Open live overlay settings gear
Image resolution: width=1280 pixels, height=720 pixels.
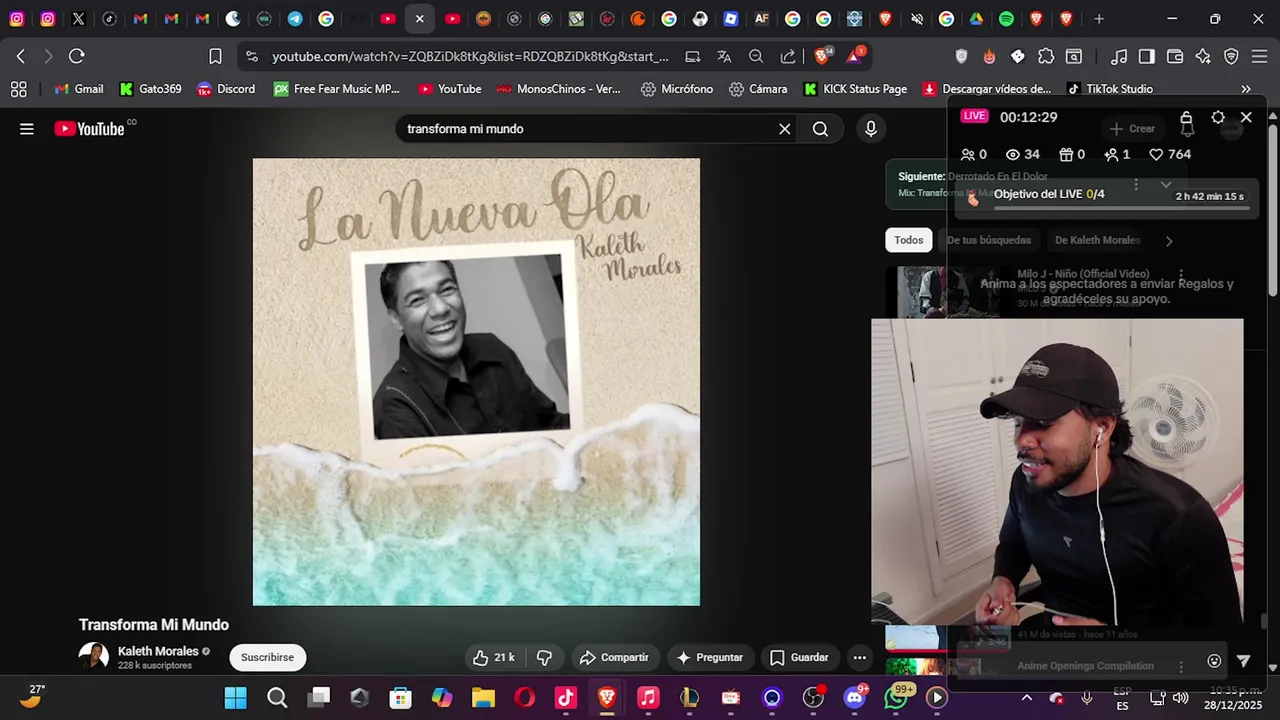coord(1218,118)
